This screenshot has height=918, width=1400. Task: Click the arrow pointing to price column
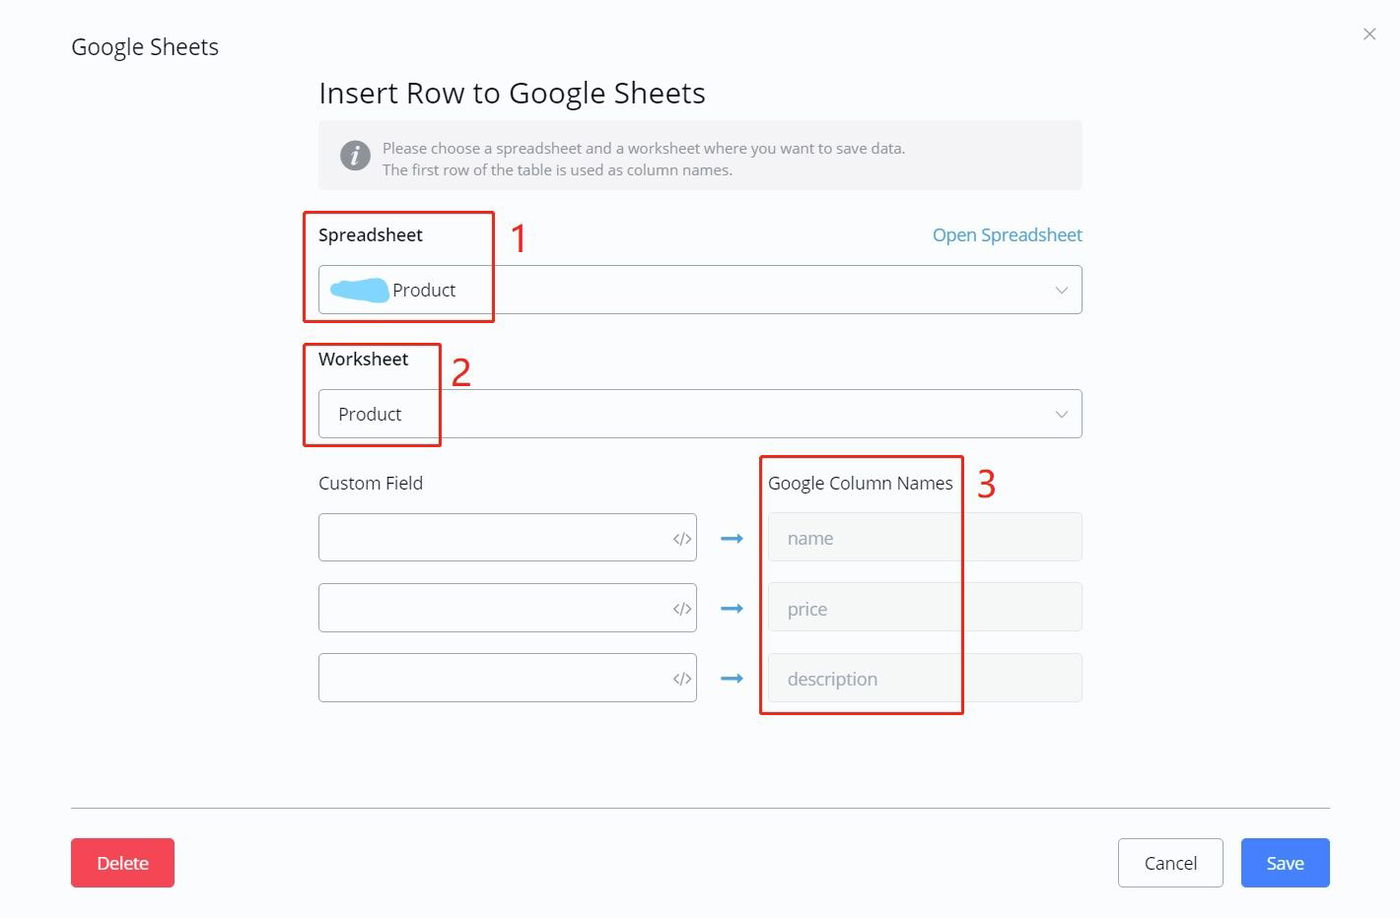[x=732, y=609]
